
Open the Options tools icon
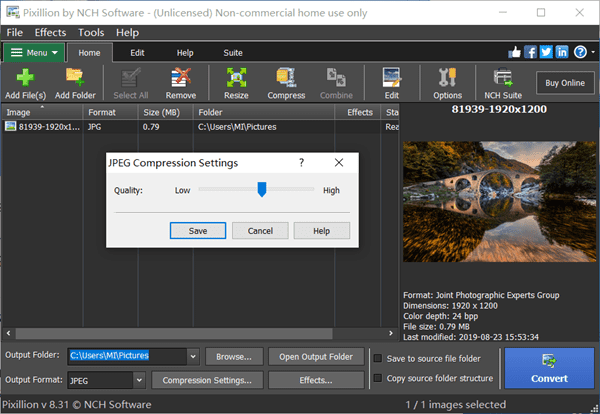pos(447,84)
